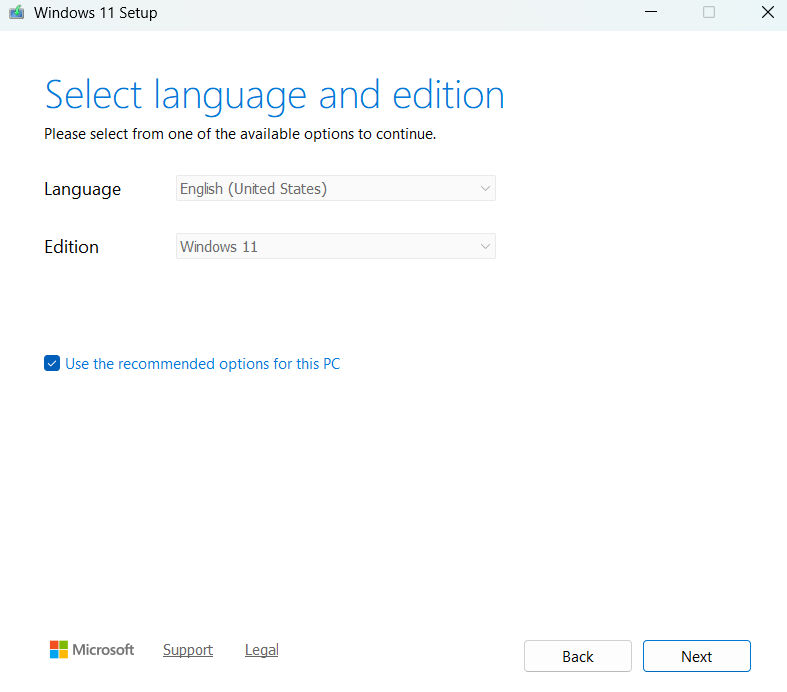Open the Support link
Viewport: 787px width, 692px height.
point(188,650)
